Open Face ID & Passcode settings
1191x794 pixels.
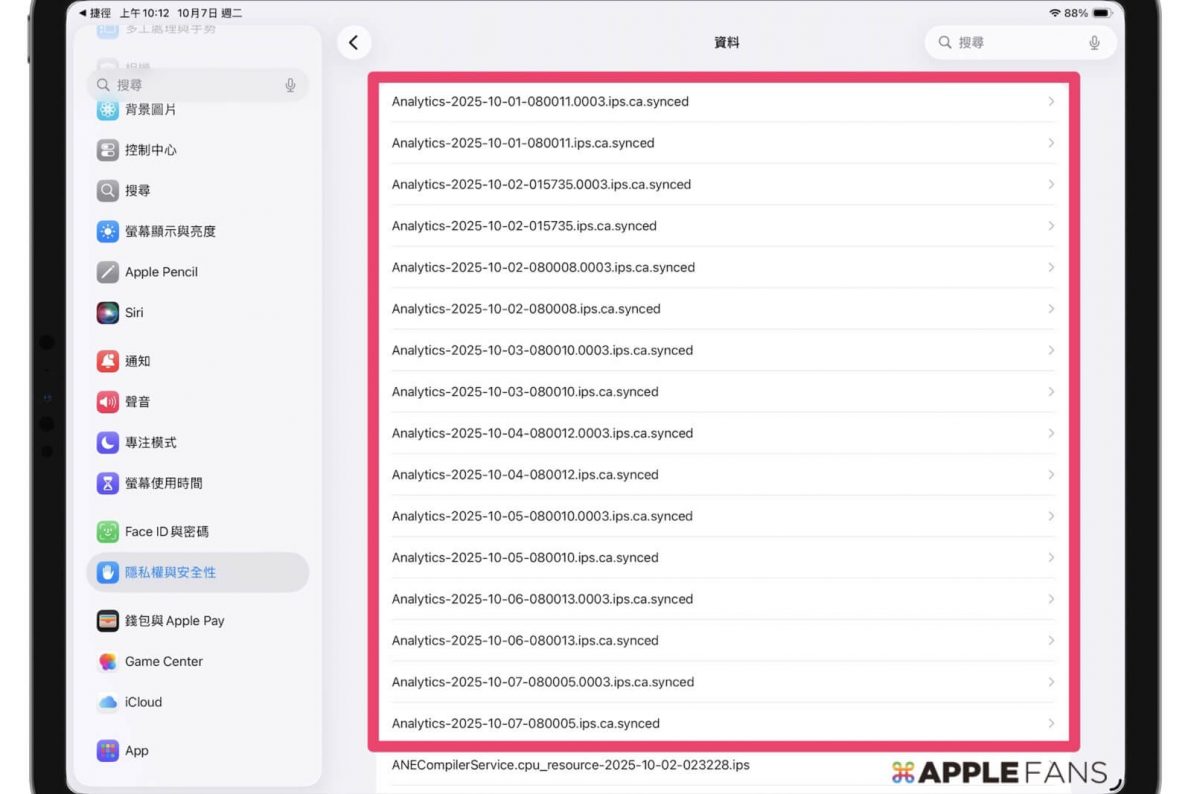(x=166, y=532)
